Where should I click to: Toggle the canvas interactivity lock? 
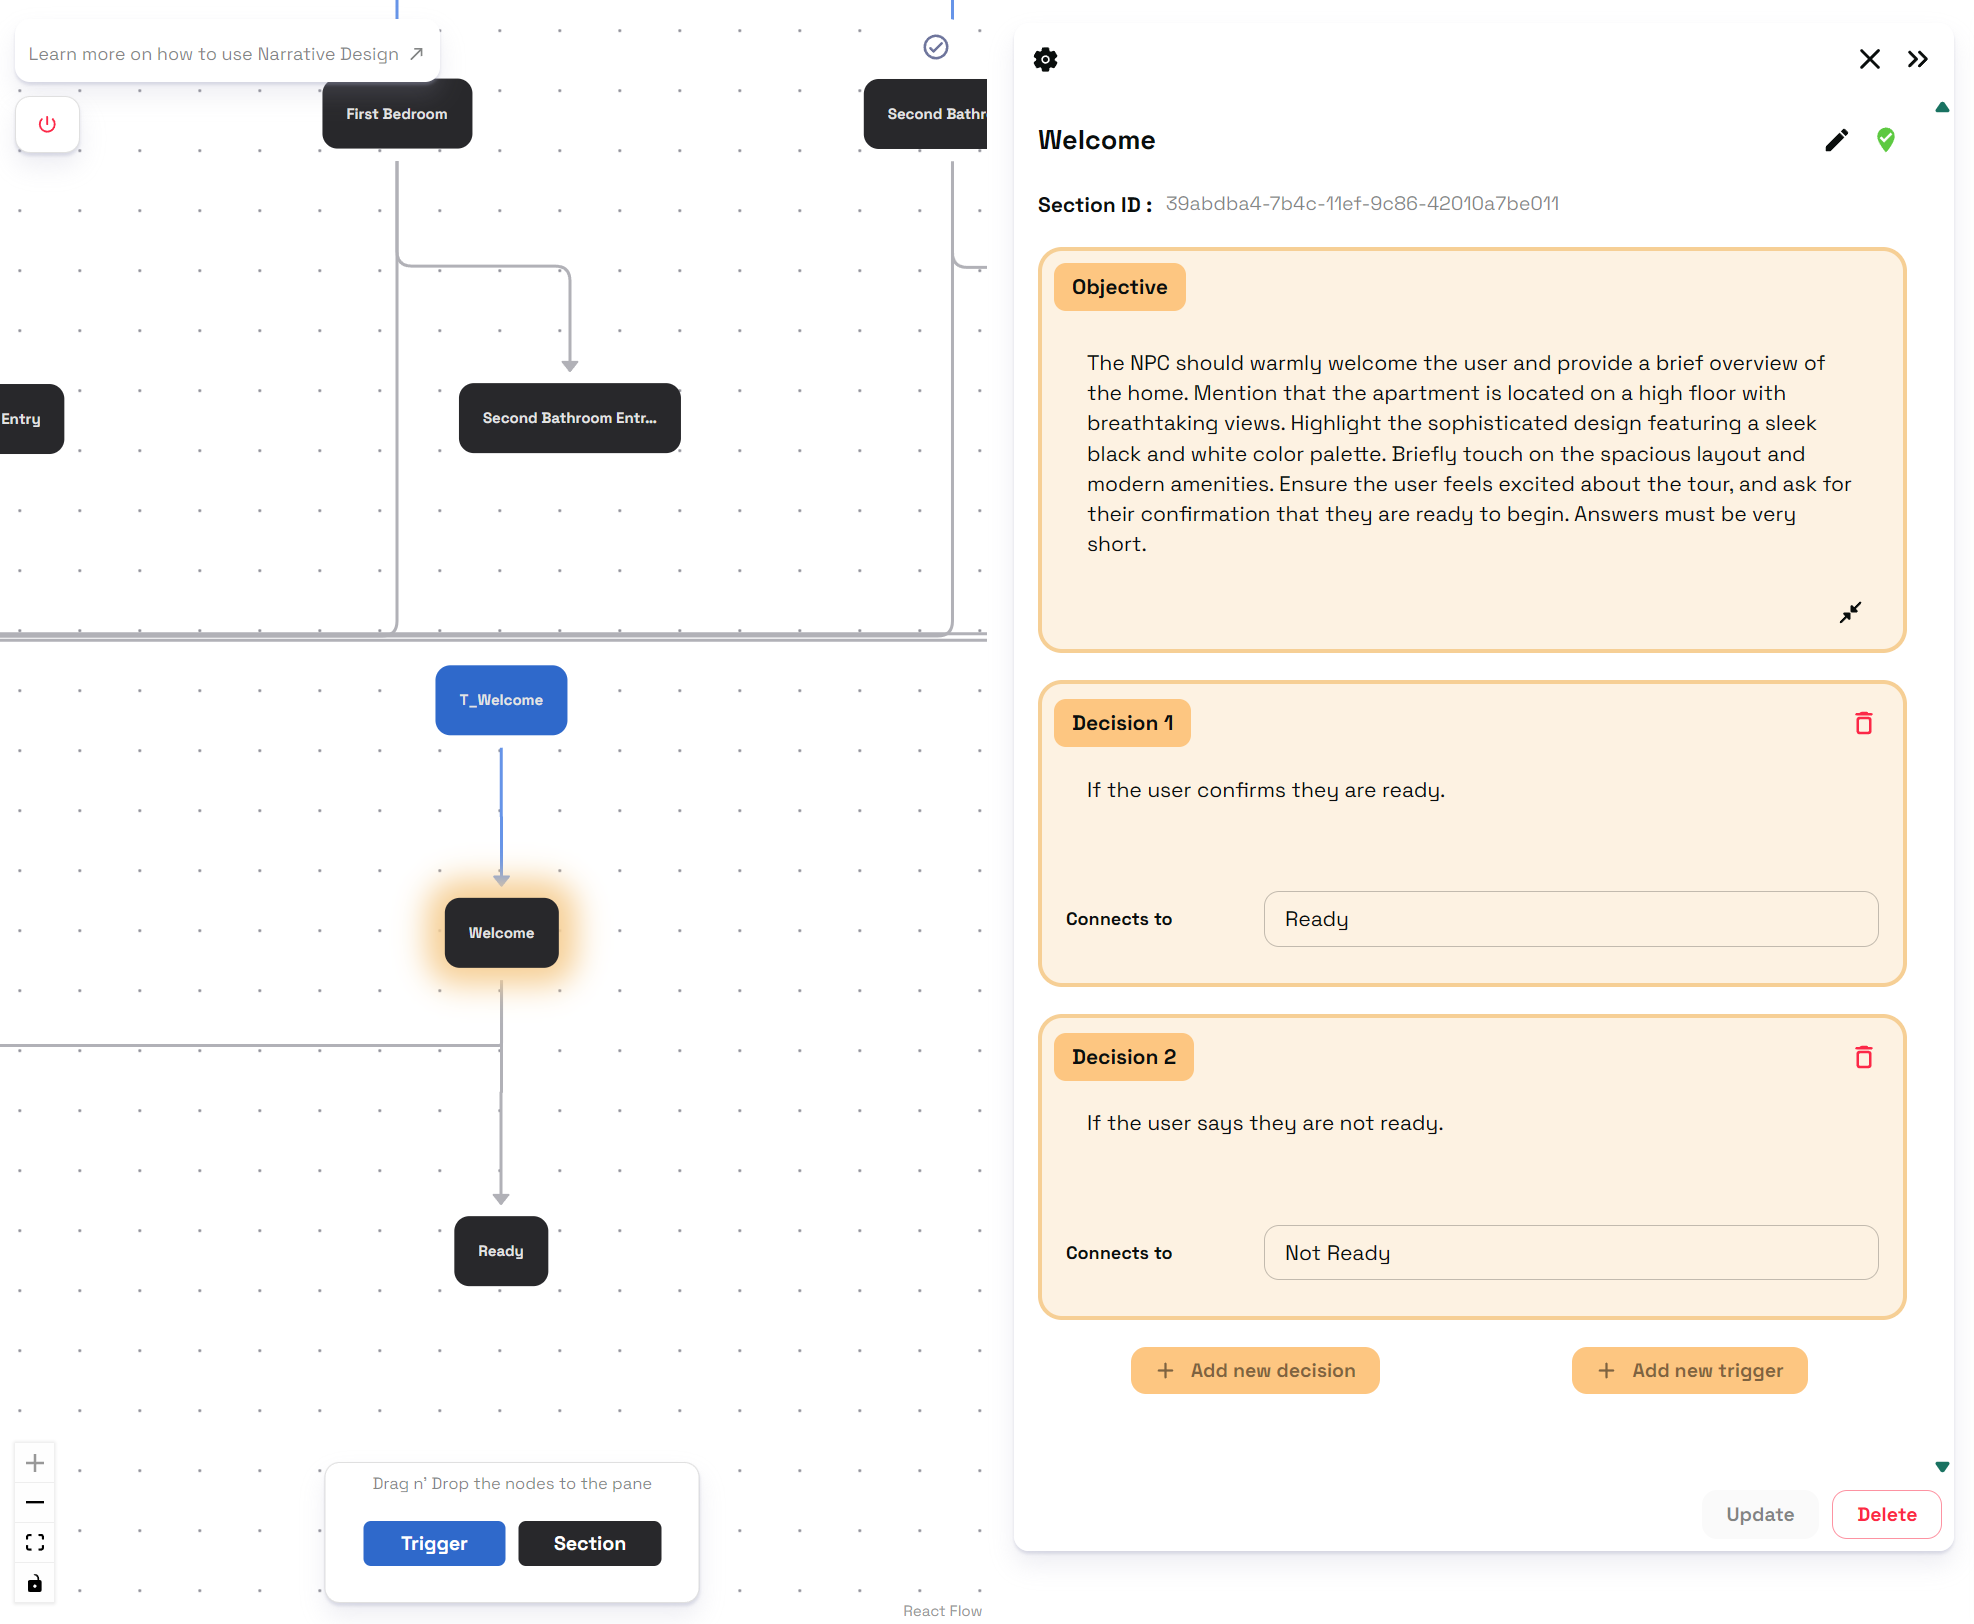pos(35,1583)
